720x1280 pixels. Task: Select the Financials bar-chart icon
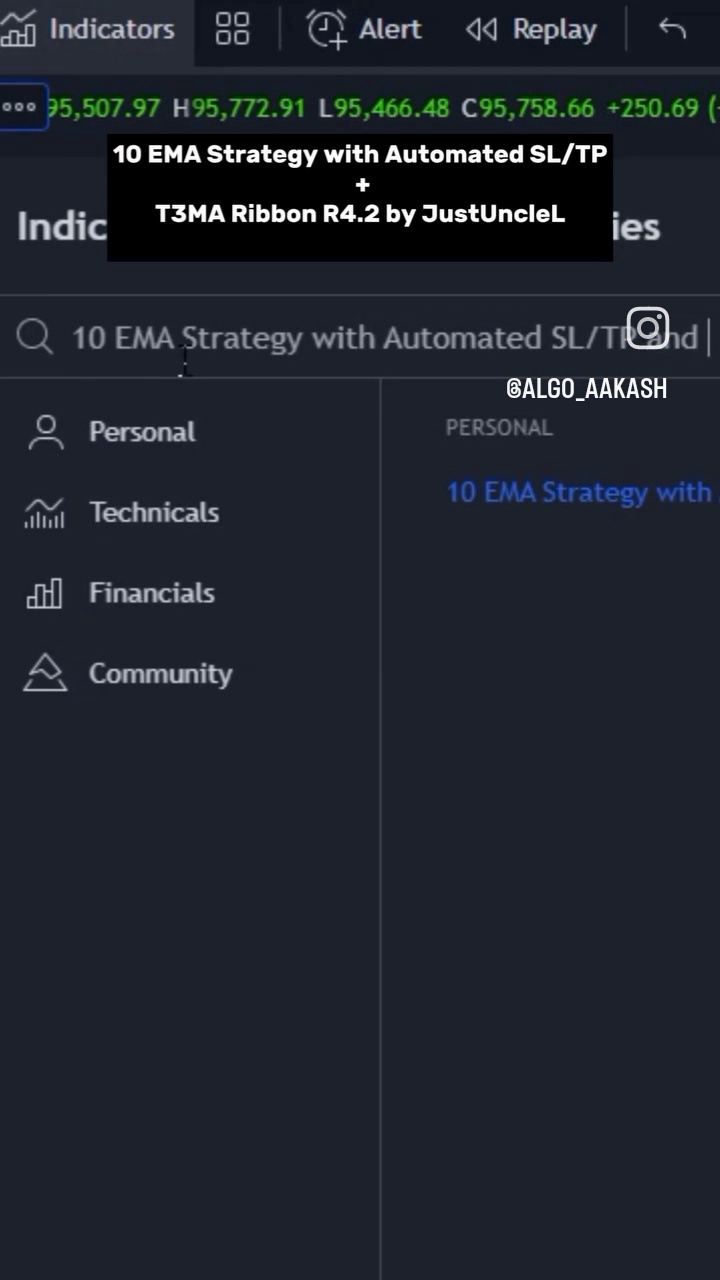coord(44,593)
